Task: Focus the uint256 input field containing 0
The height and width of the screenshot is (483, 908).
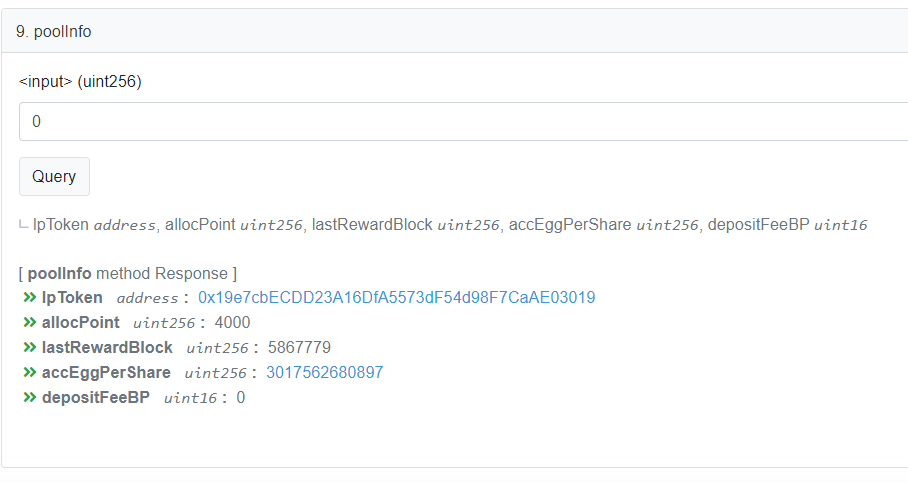Action: [x=463, y=122]
